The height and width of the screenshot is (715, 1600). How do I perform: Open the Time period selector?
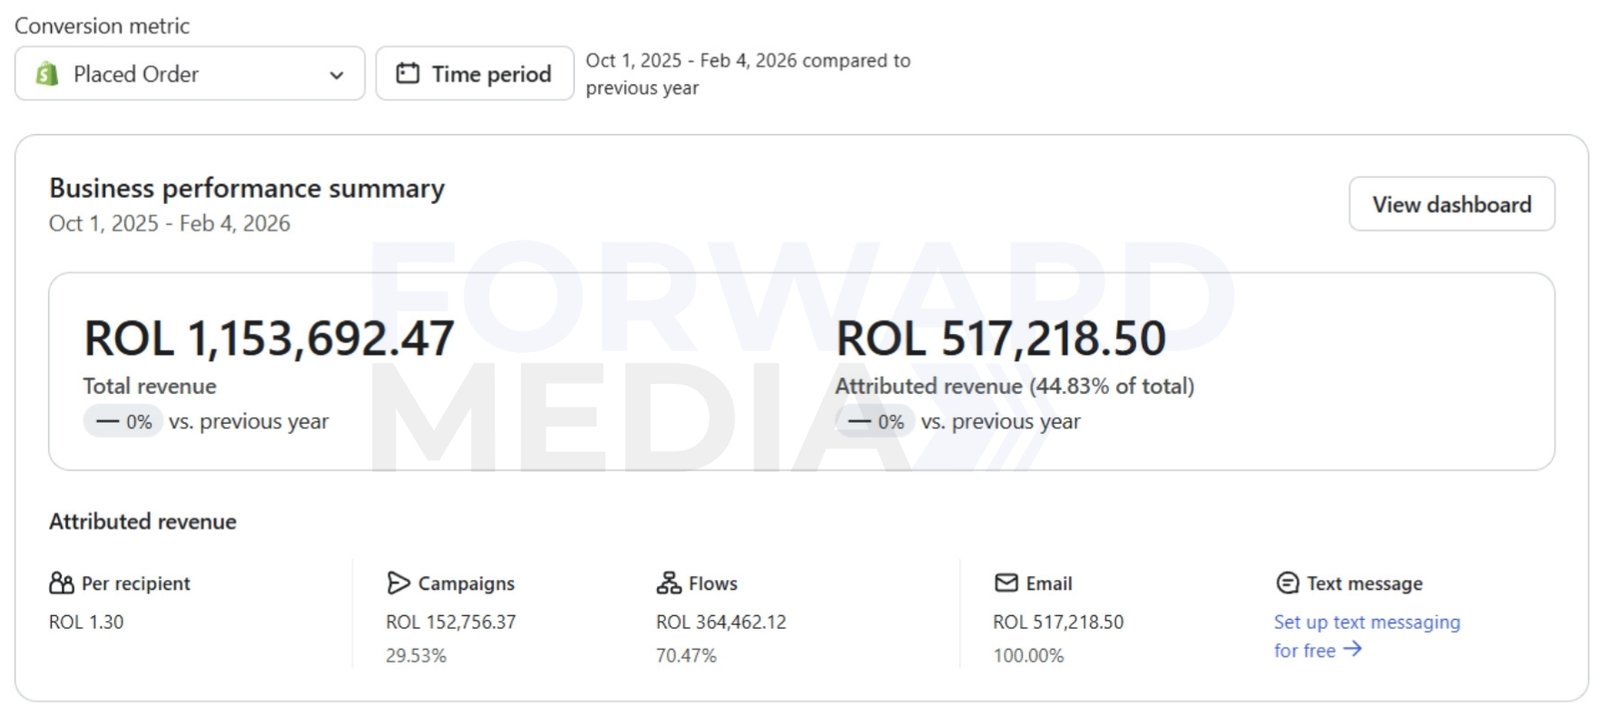tap(475, 74)
